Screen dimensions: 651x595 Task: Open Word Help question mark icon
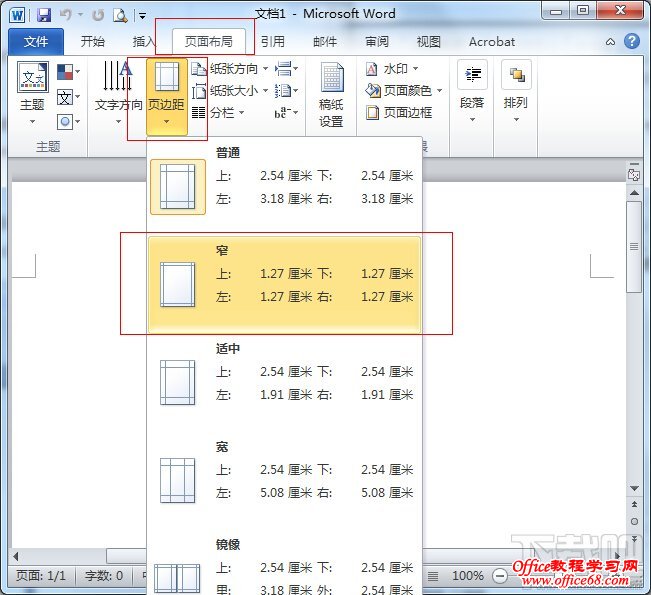click(x=631, y=41)
